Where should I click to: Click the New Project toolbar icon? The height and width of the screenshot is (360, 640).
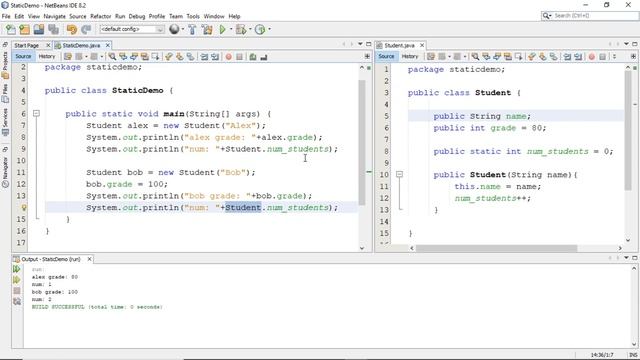tap(24, 29)
